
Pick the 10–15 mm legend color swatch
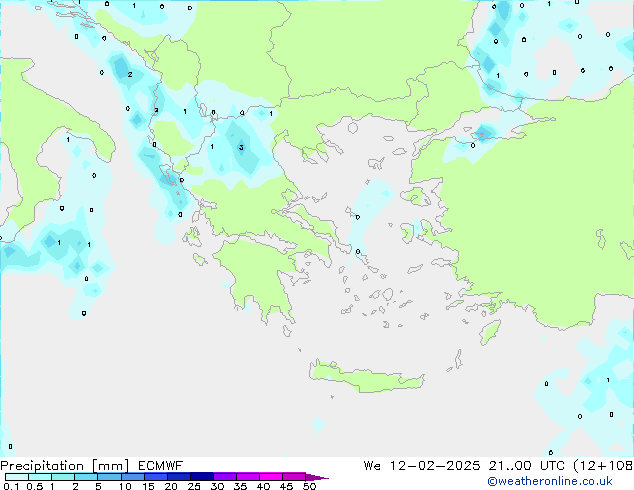[x=132, y=477]
